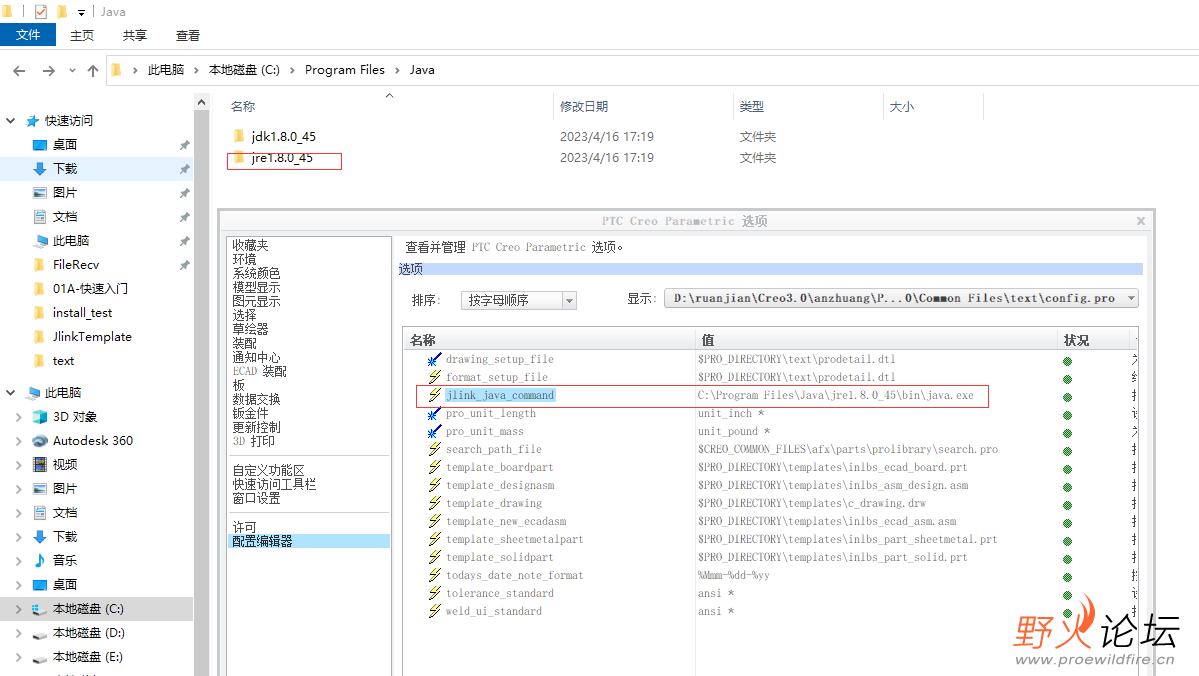Switch to the 共享 ribbon tab
The image size is (1199, 676).
pos(135,36)
